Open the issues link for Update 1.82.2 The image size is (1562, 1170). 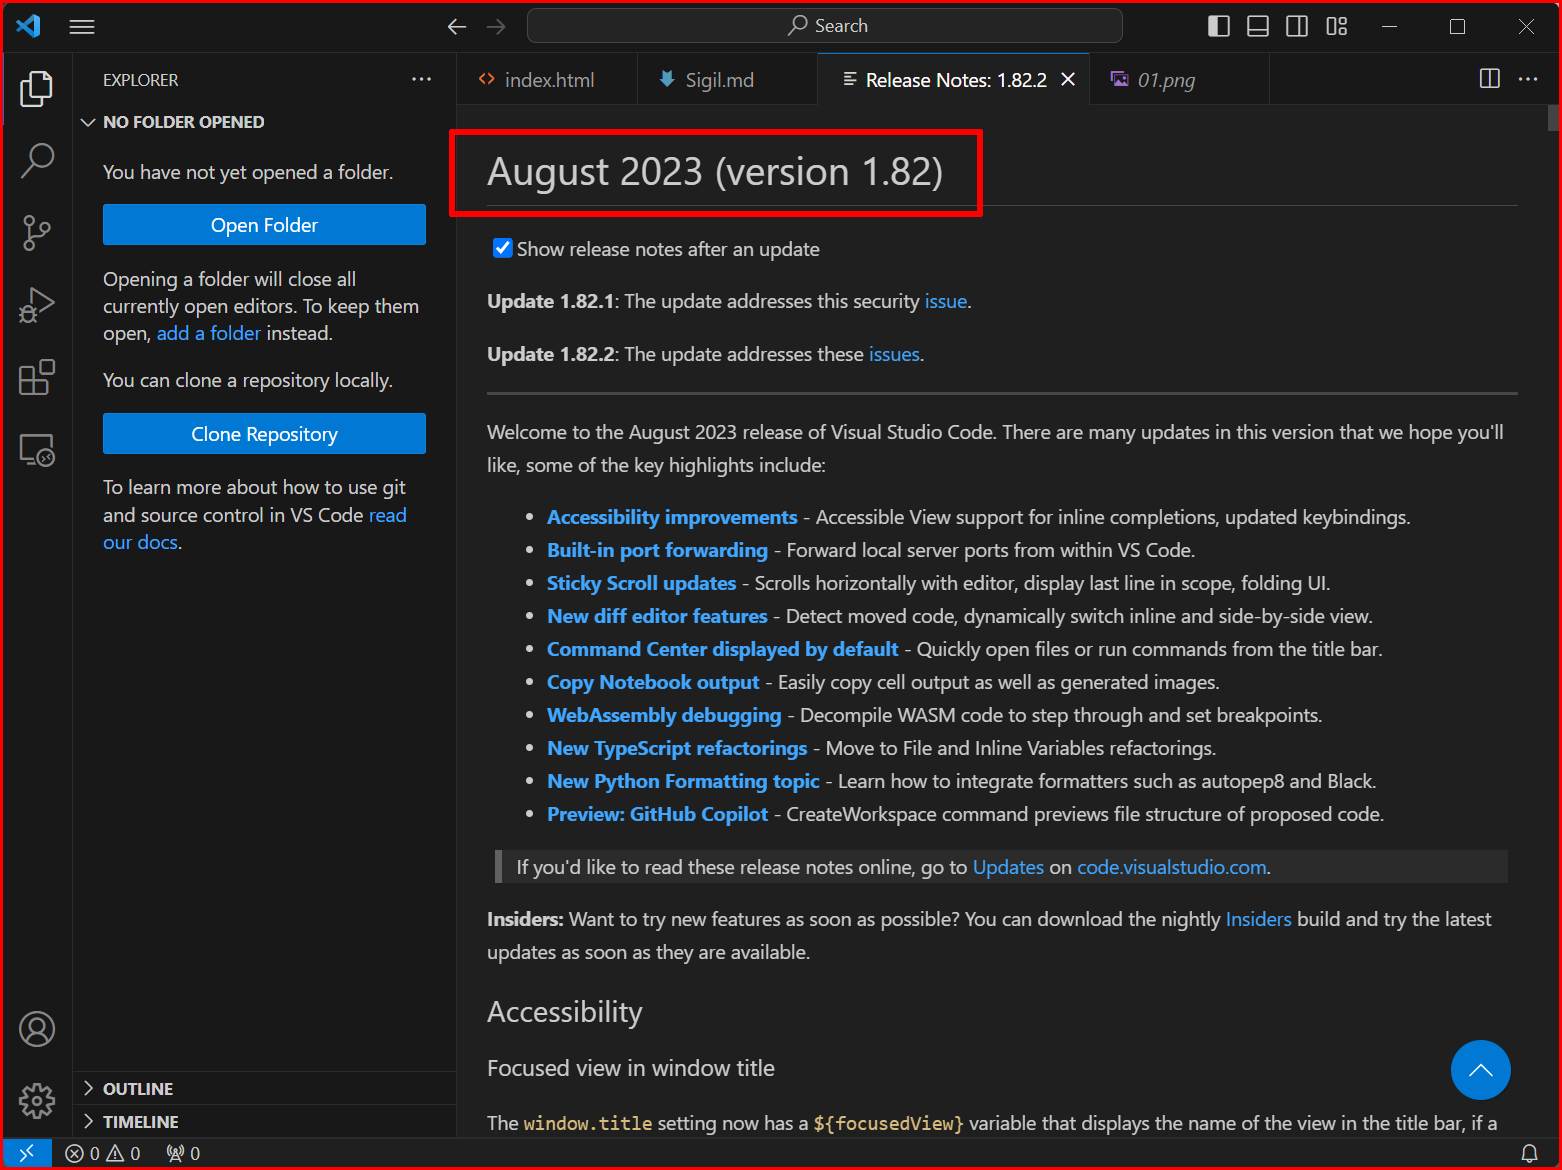pos(894,354)
